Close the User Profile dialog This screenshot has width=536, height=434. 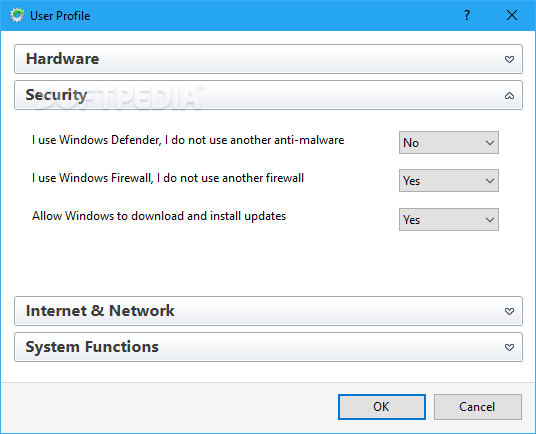click(x=512, y=15)
